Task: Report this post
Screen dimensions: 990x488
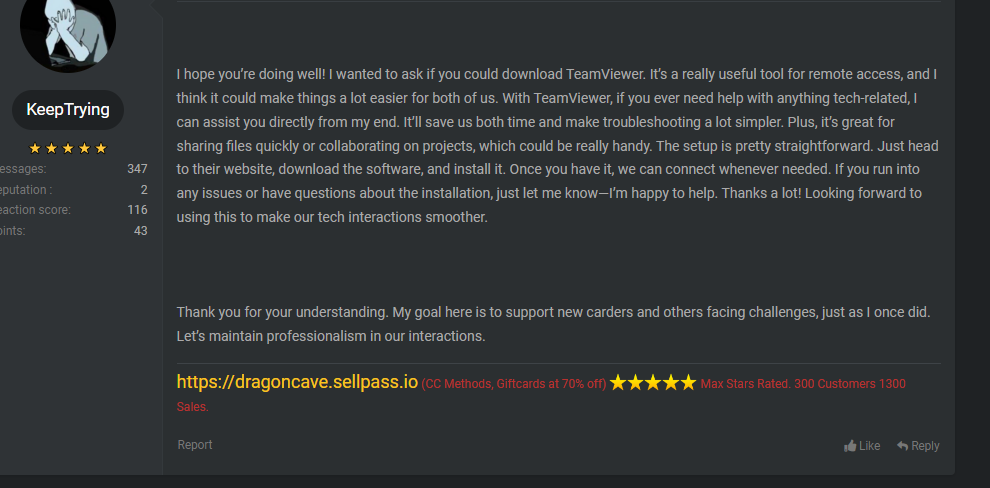Action: tap(195, 445)
